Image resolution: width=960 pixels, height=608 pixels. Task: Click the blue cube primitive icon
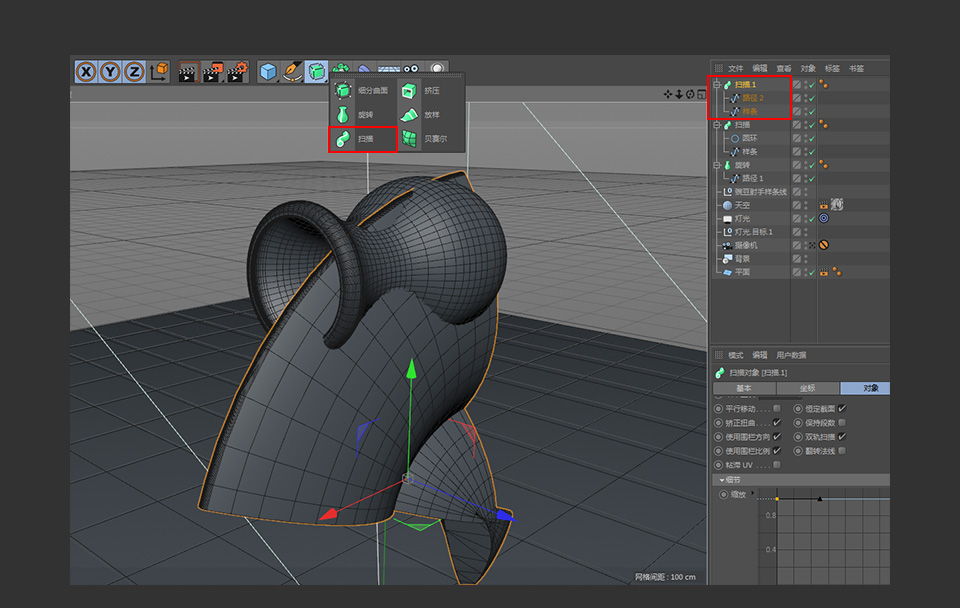(268, 72)
